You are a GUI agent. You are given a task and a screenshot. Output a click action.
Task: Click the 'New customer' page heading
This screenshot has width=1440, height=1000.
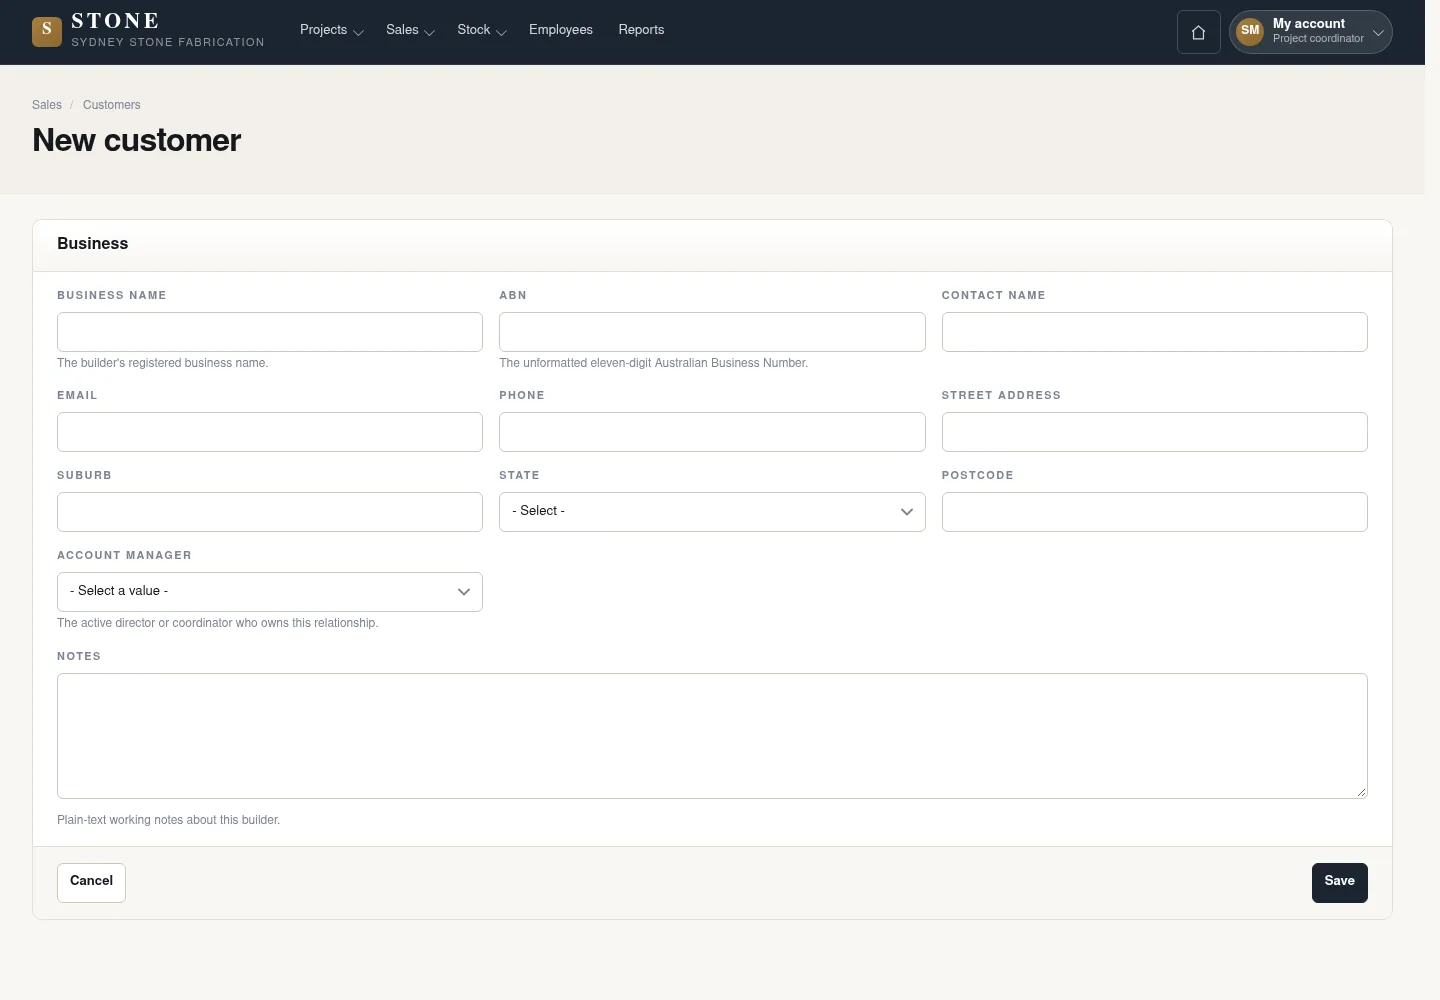(x=136, y=140)
